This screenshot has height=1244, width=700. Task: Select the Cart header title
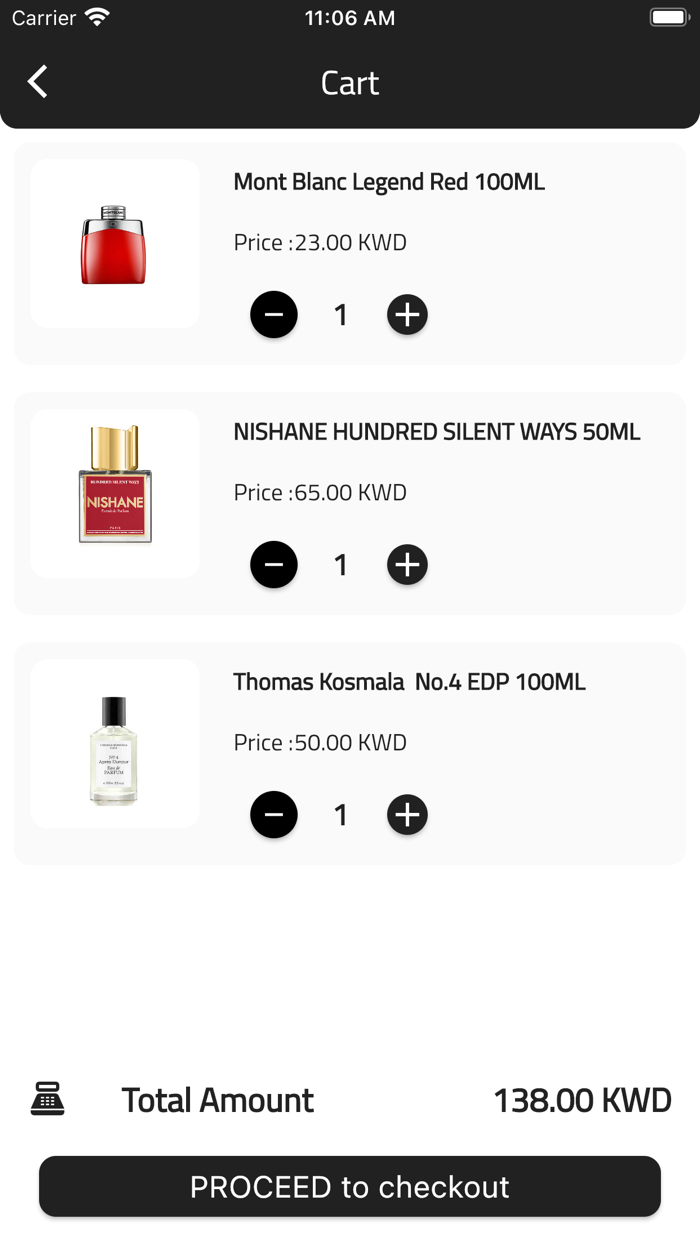coord(349,83)
